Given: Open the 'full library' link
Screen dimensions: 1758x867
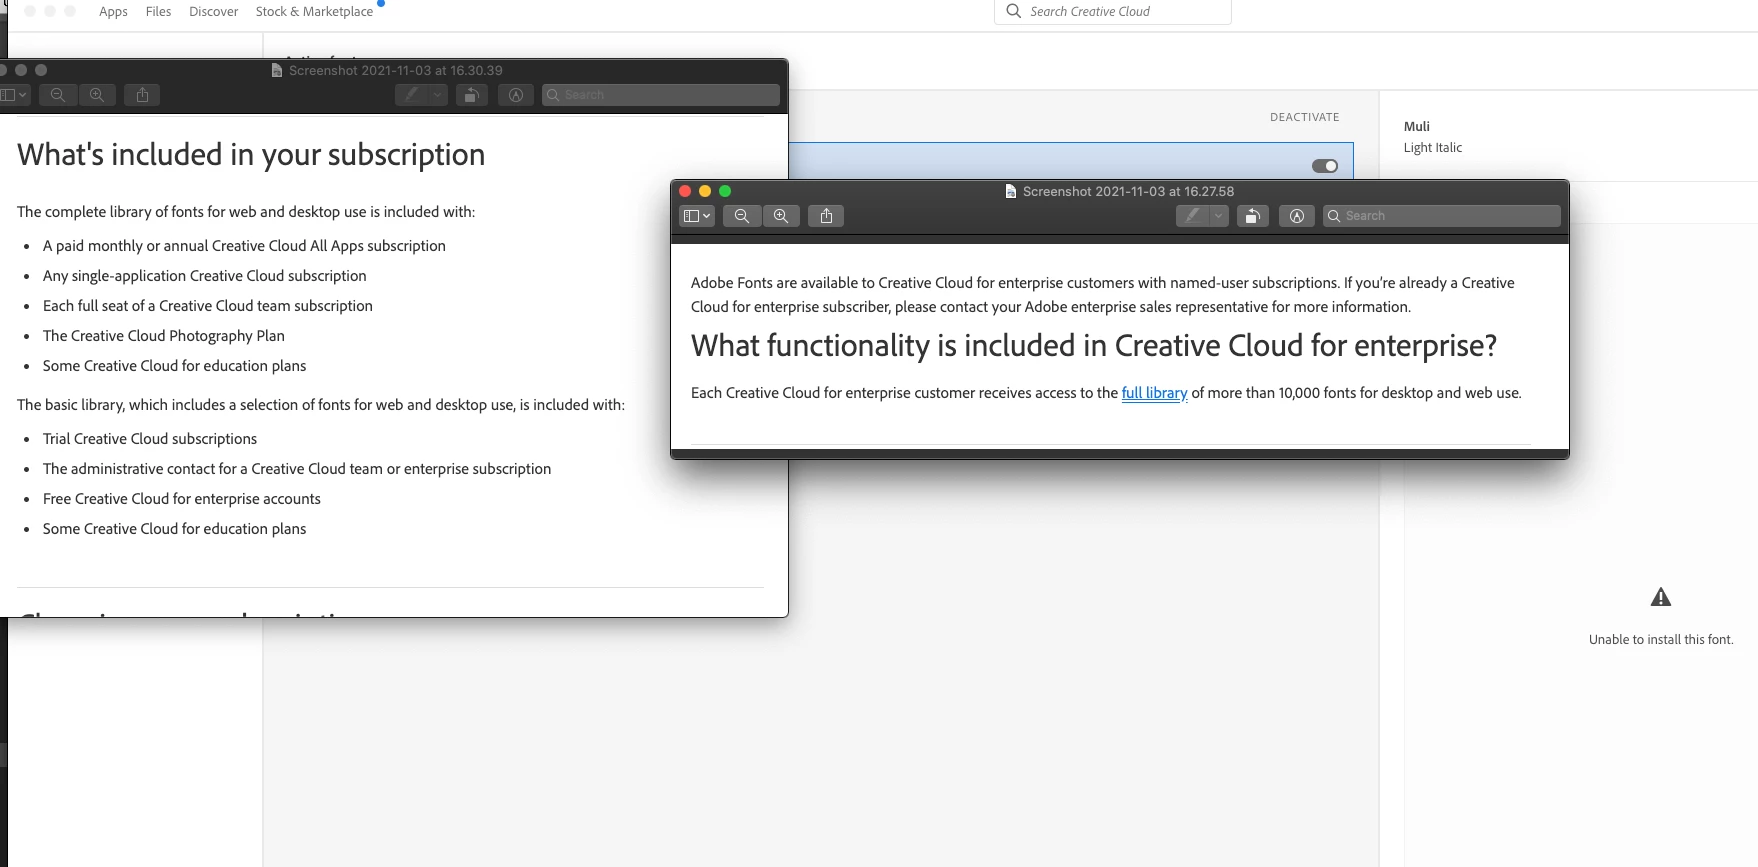Looking at the screenshot, I should (x=1154, y=393).
